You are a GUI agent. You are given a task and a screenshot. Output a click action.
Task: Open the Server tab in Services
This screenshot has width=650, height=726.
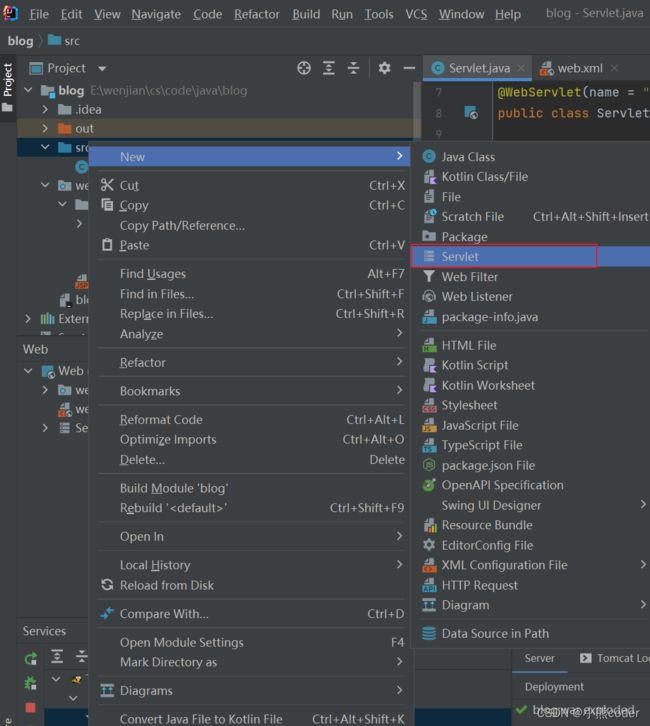click(539, 658)
